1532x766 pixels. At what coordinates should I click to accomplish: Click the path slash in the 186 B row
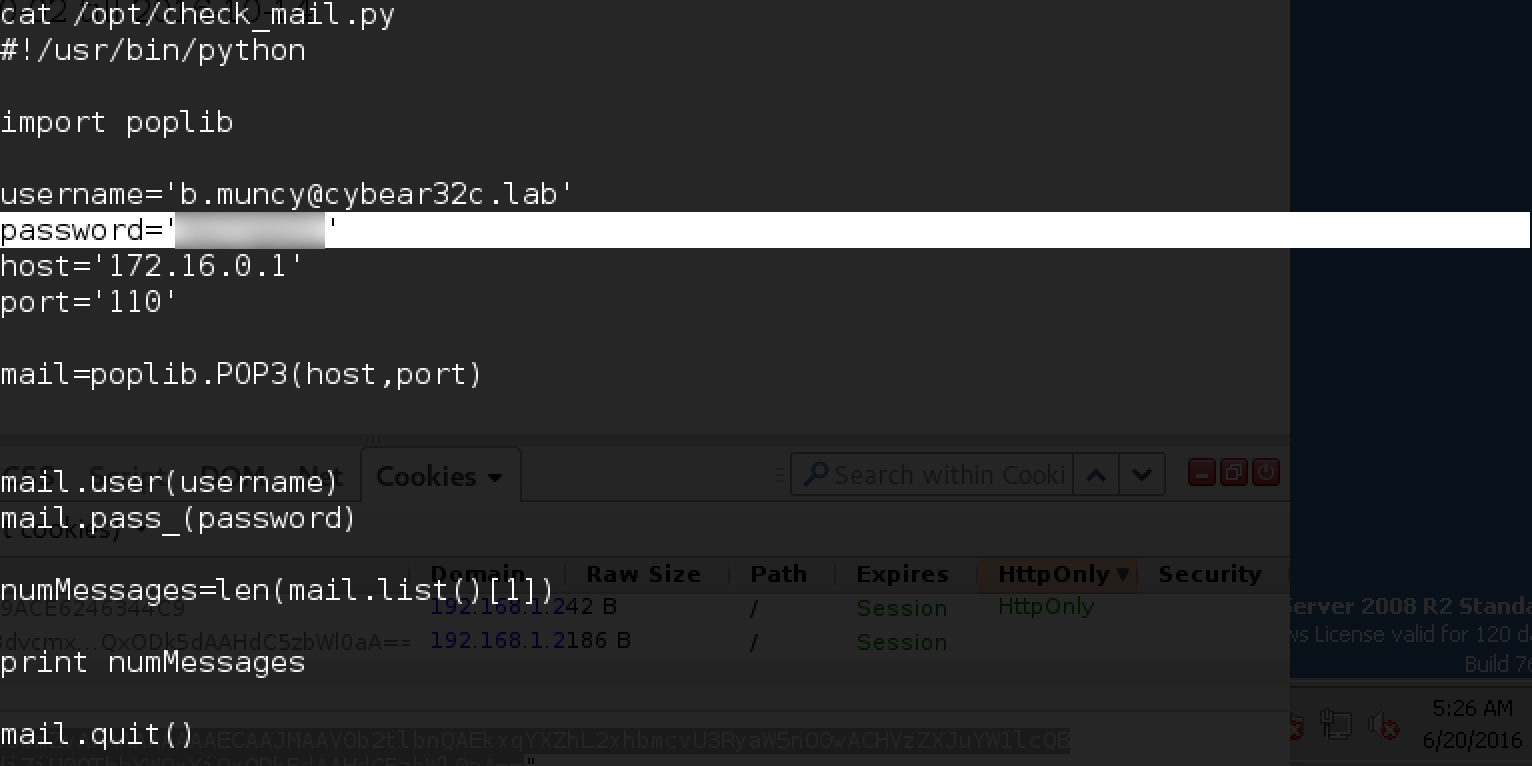753,641
